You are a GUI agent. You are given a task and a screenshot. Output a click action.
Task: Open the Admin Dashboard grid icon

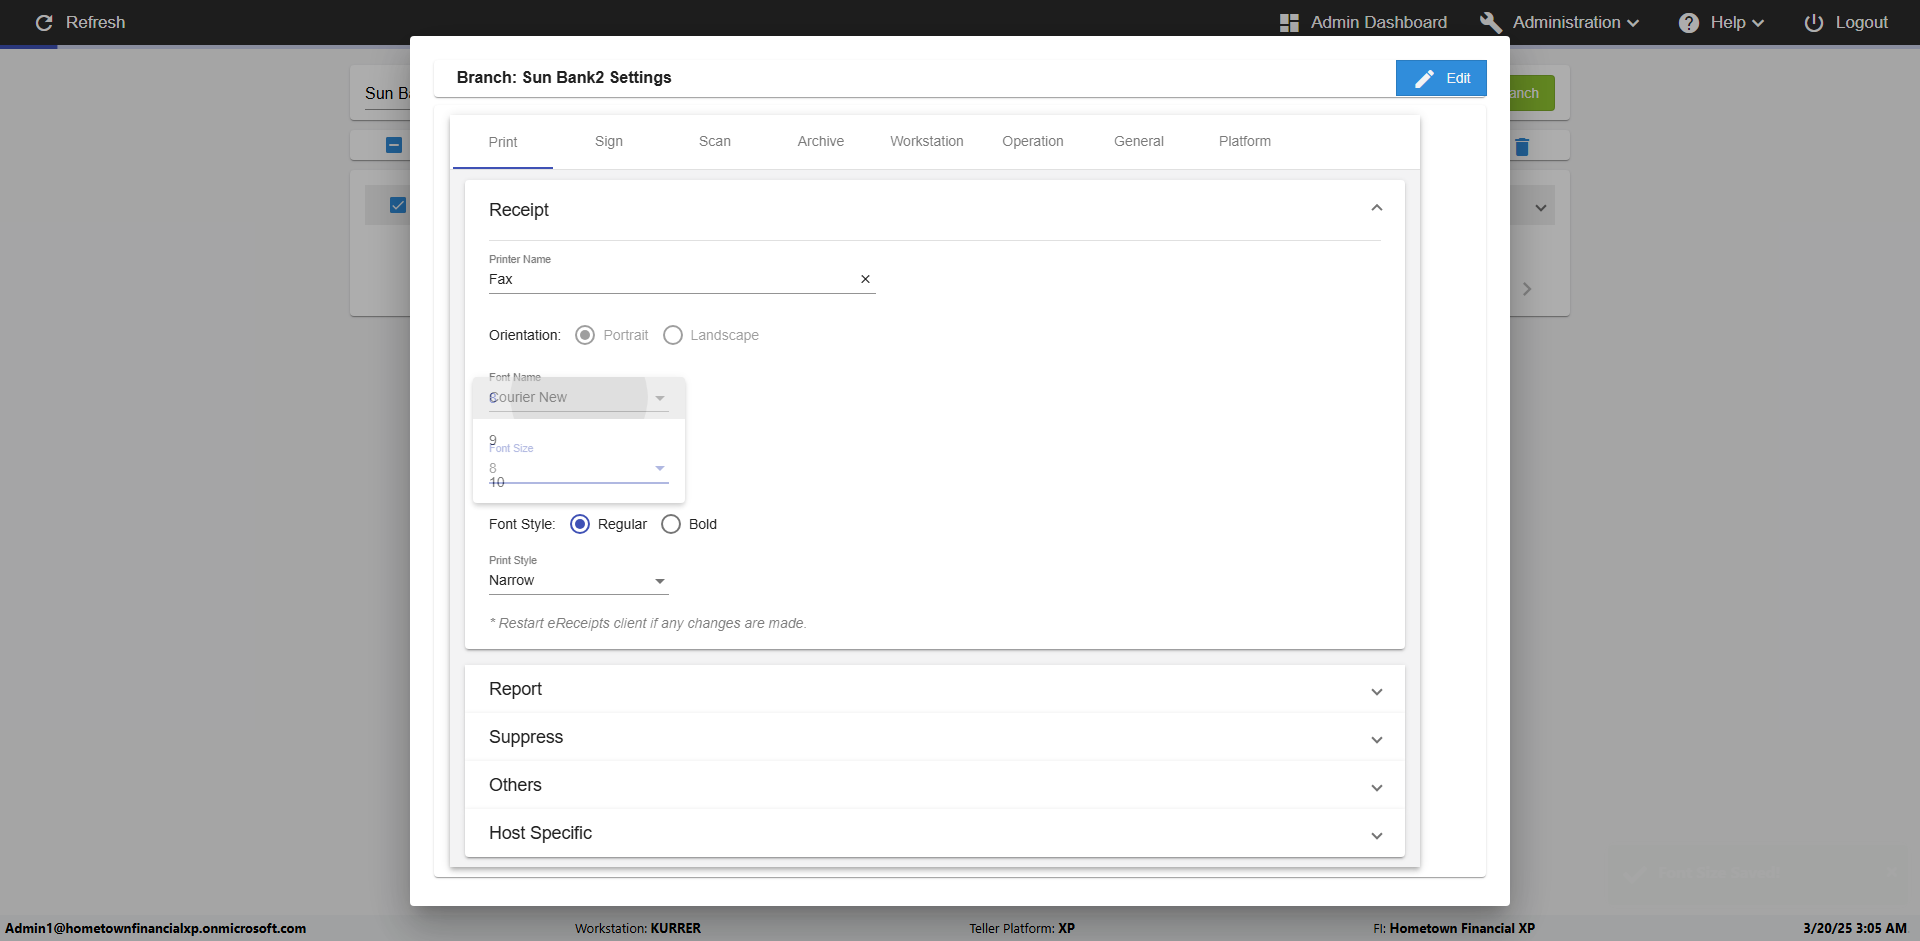[1289, 23]
